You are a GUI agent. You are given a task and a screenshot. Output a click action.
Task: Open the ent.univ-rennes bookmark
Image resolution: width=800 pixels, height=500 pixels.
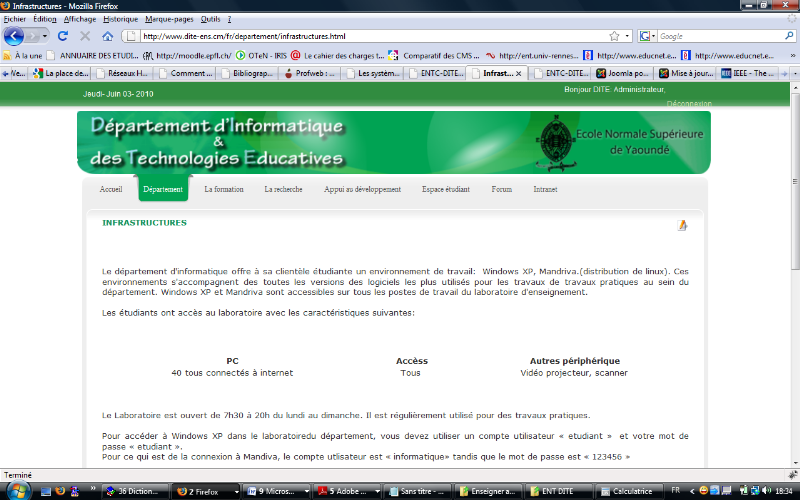(x=532, y=55)
